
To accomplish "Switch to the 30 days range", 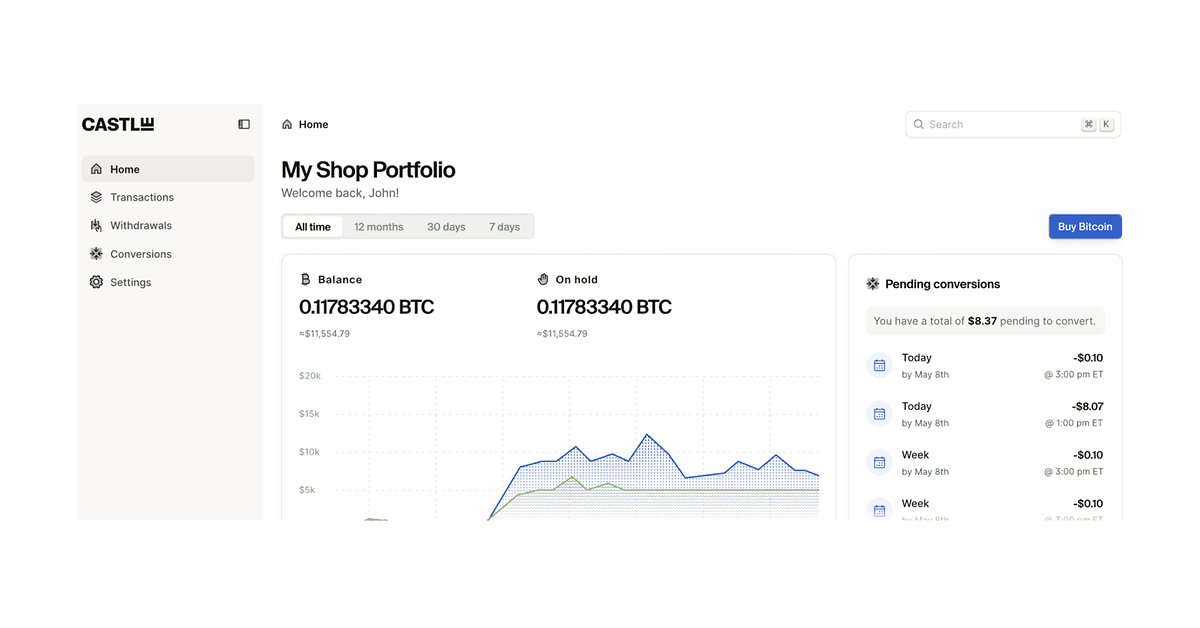I will [x=446, y=227].
